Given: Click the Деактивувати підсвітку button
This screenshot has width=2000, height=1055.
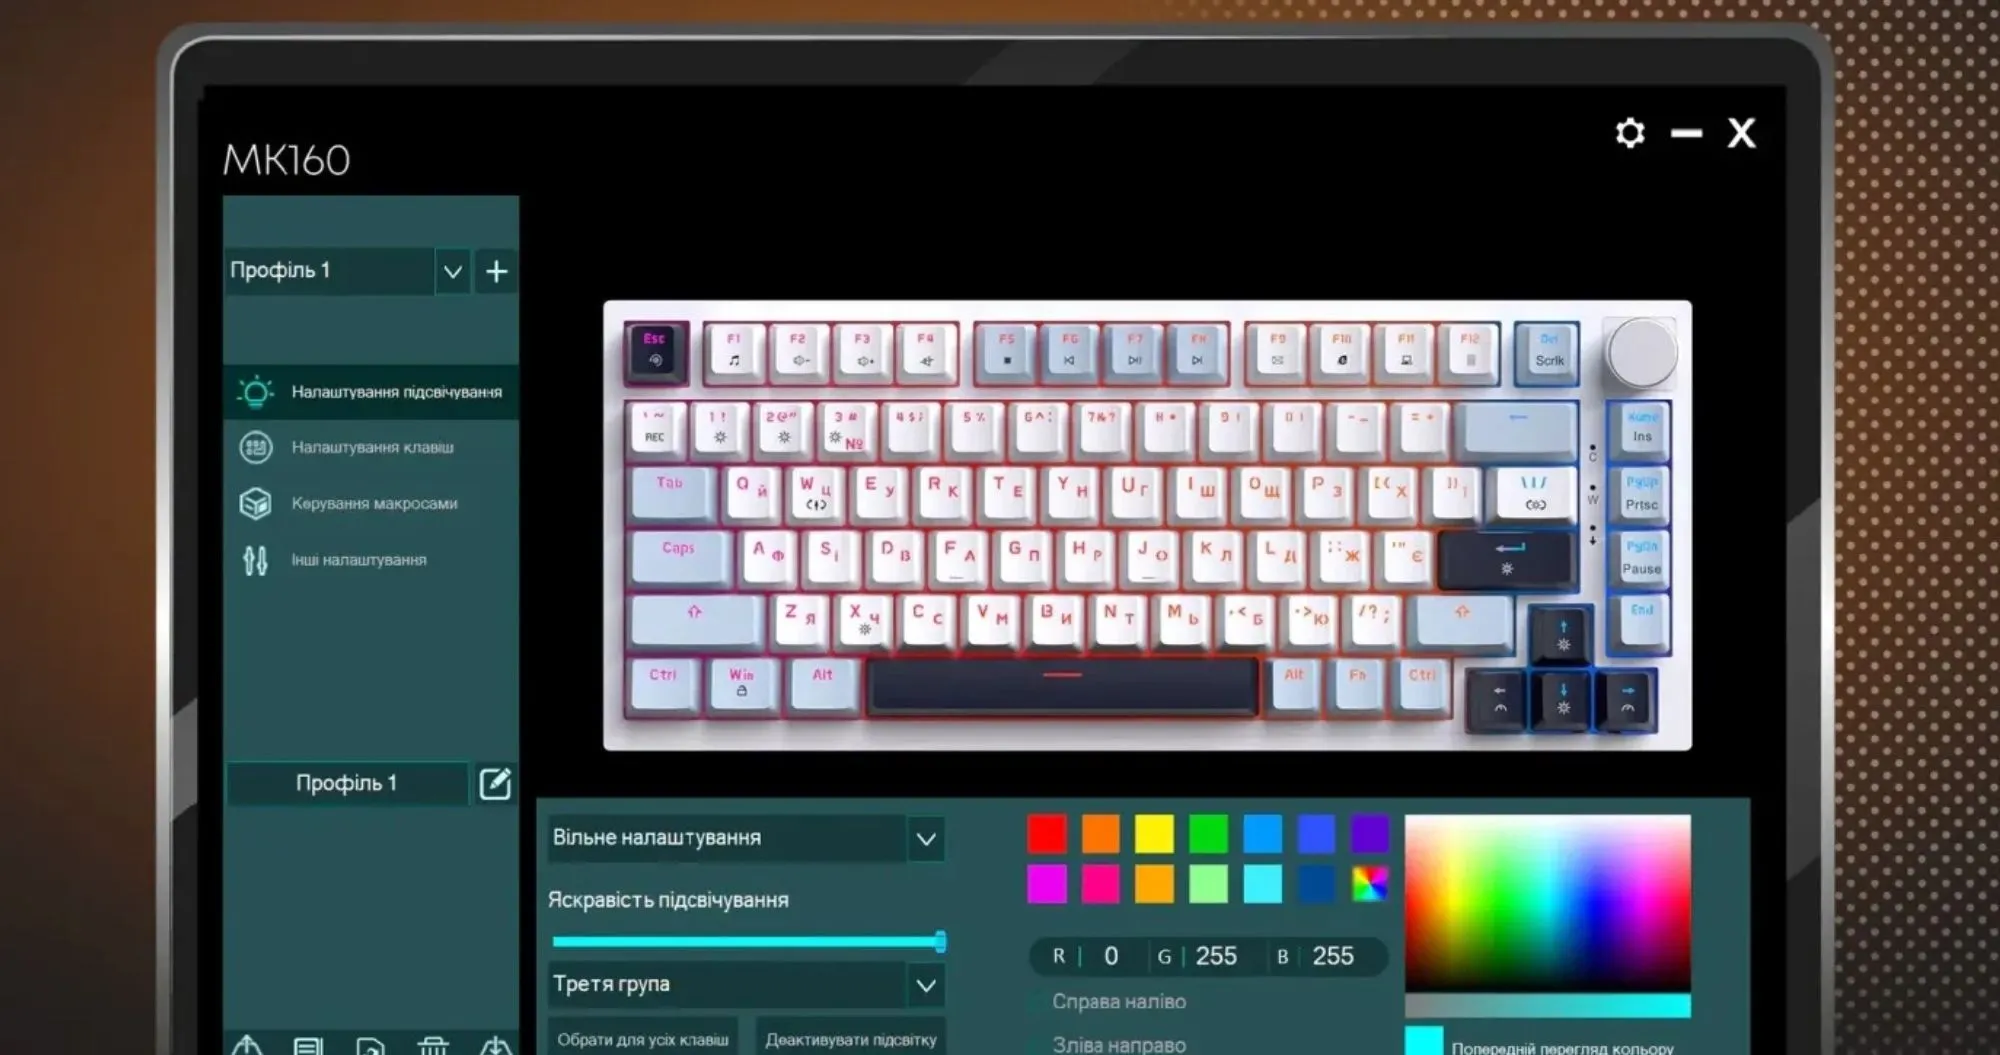Looking at the screenshot, I should coord(850,1039).
